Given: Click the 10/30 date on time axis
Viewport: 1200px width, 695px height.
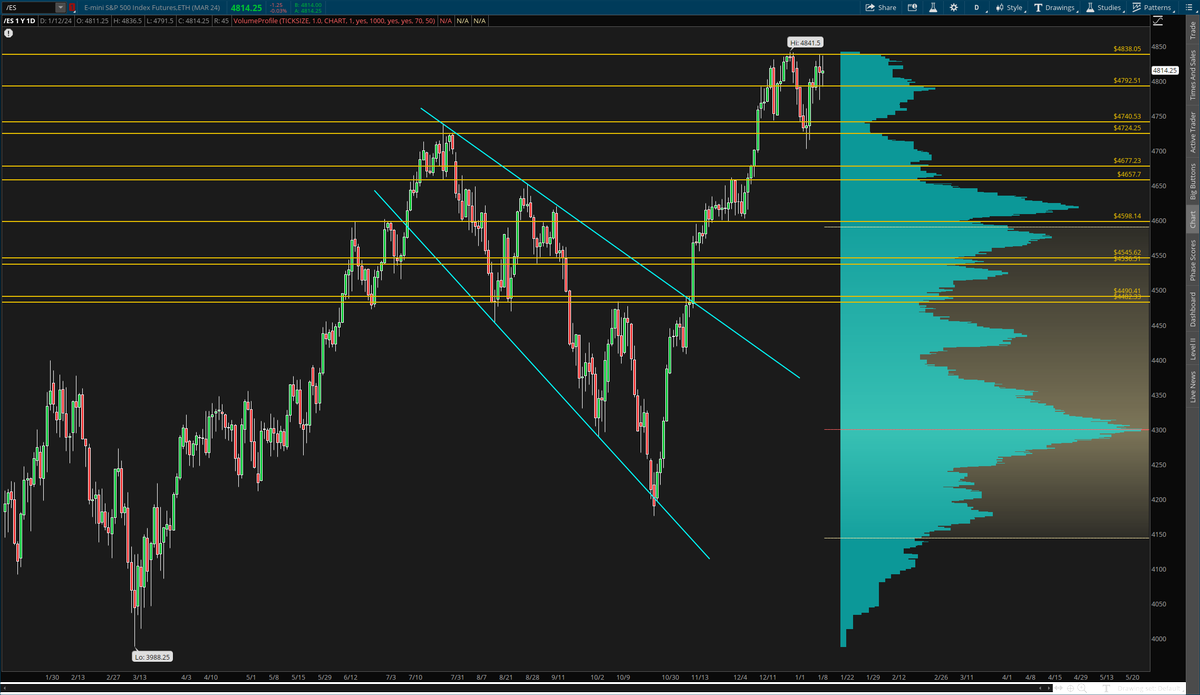Looking at the screenshot, I should pyautogui.click(x=671, y=677).
